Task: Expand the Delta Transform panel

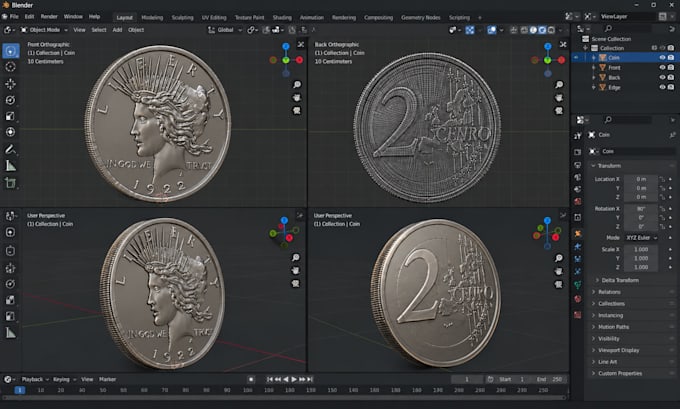Action: [x=620, y=280]
